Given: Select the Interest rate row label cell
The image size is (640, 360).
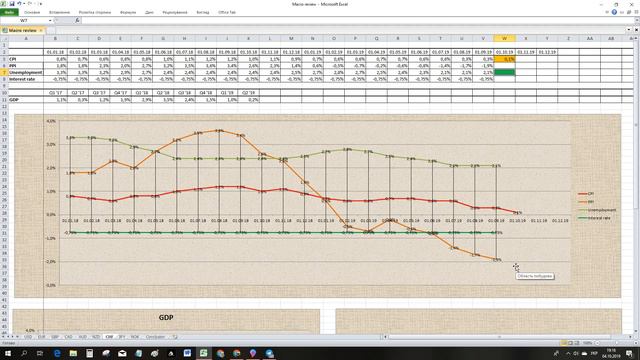Looking at the screenshot, I should 26,79.
